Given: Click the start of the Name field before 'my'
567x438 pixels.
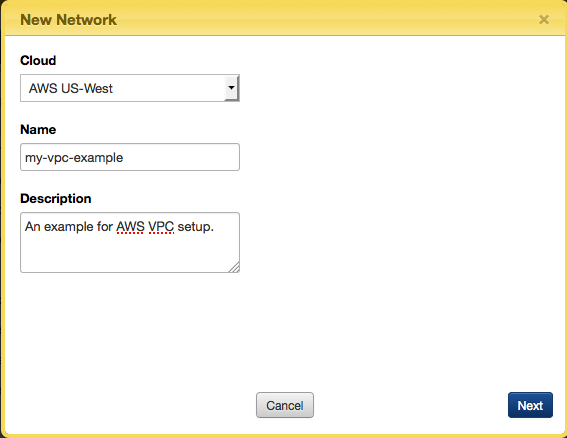Looking at the screenshot, I should pyautogui.click(x=25, y=158).
